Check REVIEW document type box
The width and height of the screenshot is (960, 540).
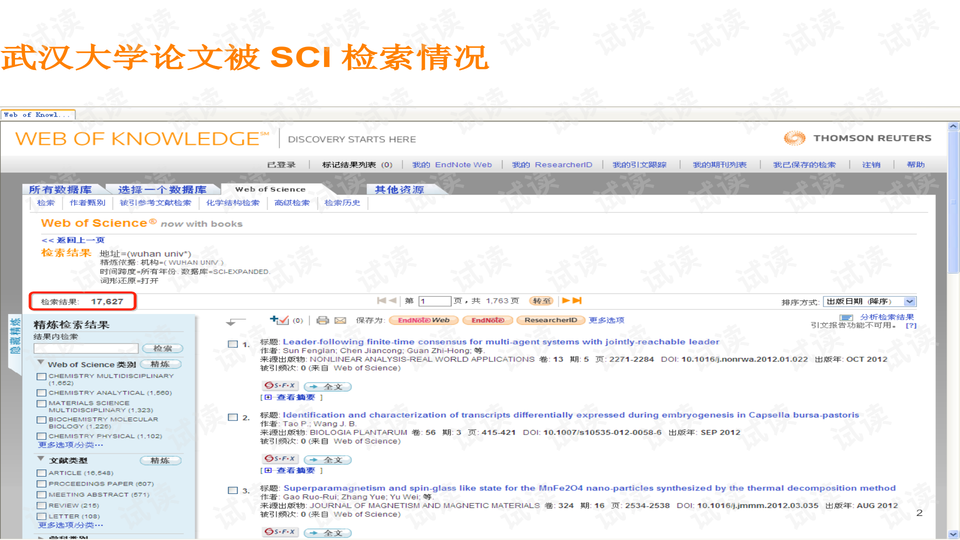coord(41,506)
